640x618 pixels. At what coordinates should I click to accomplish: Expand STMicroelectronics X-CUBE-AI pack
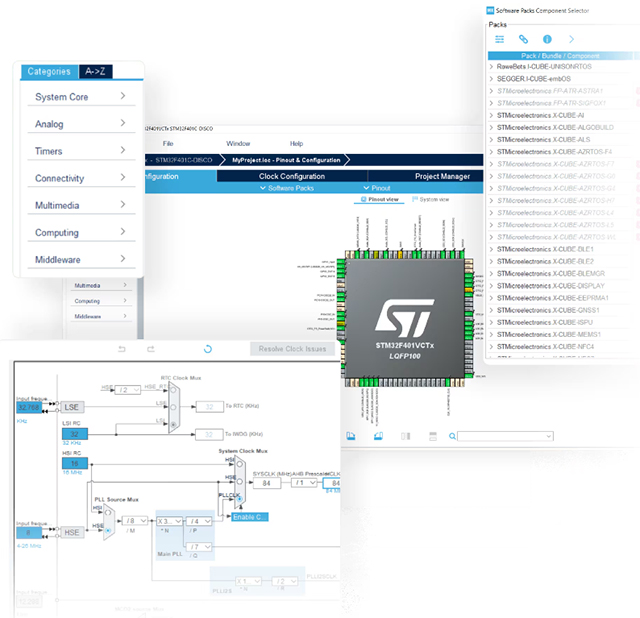point(491,115)
